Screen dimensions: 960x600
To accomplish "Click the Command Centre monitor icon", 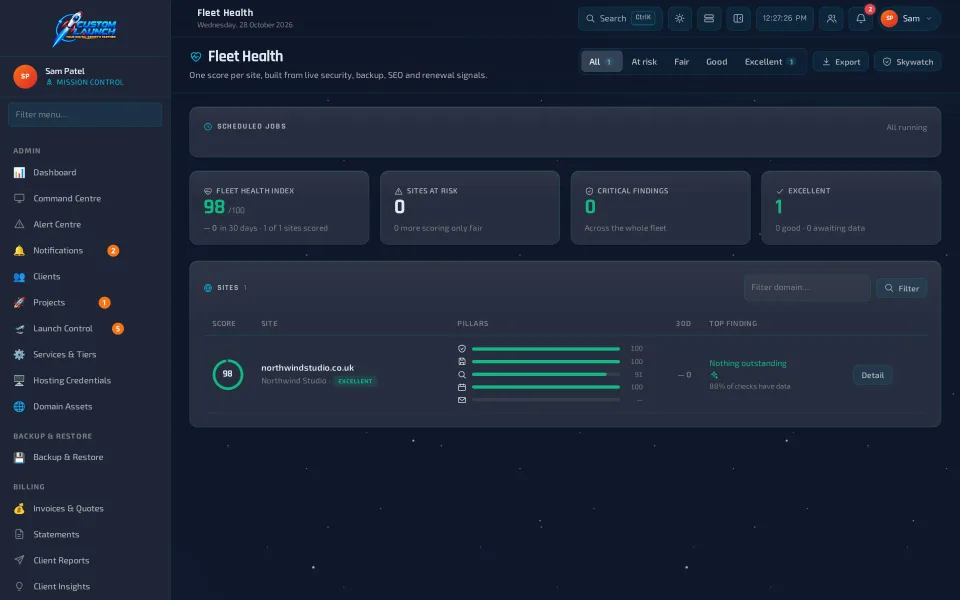I will (x=20, y=198).
